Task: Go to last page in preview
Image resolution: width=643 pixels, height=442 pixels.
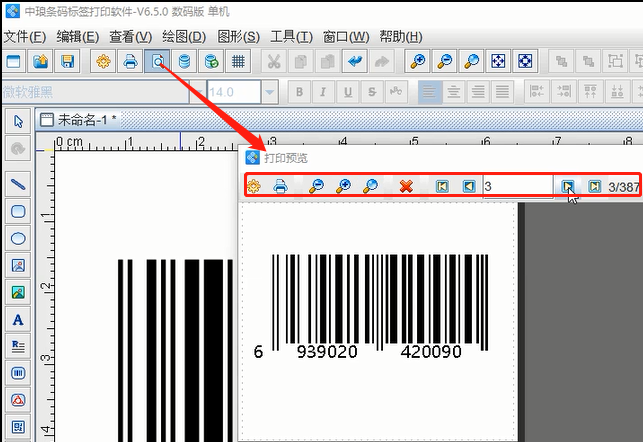Action: click(595, 187)
